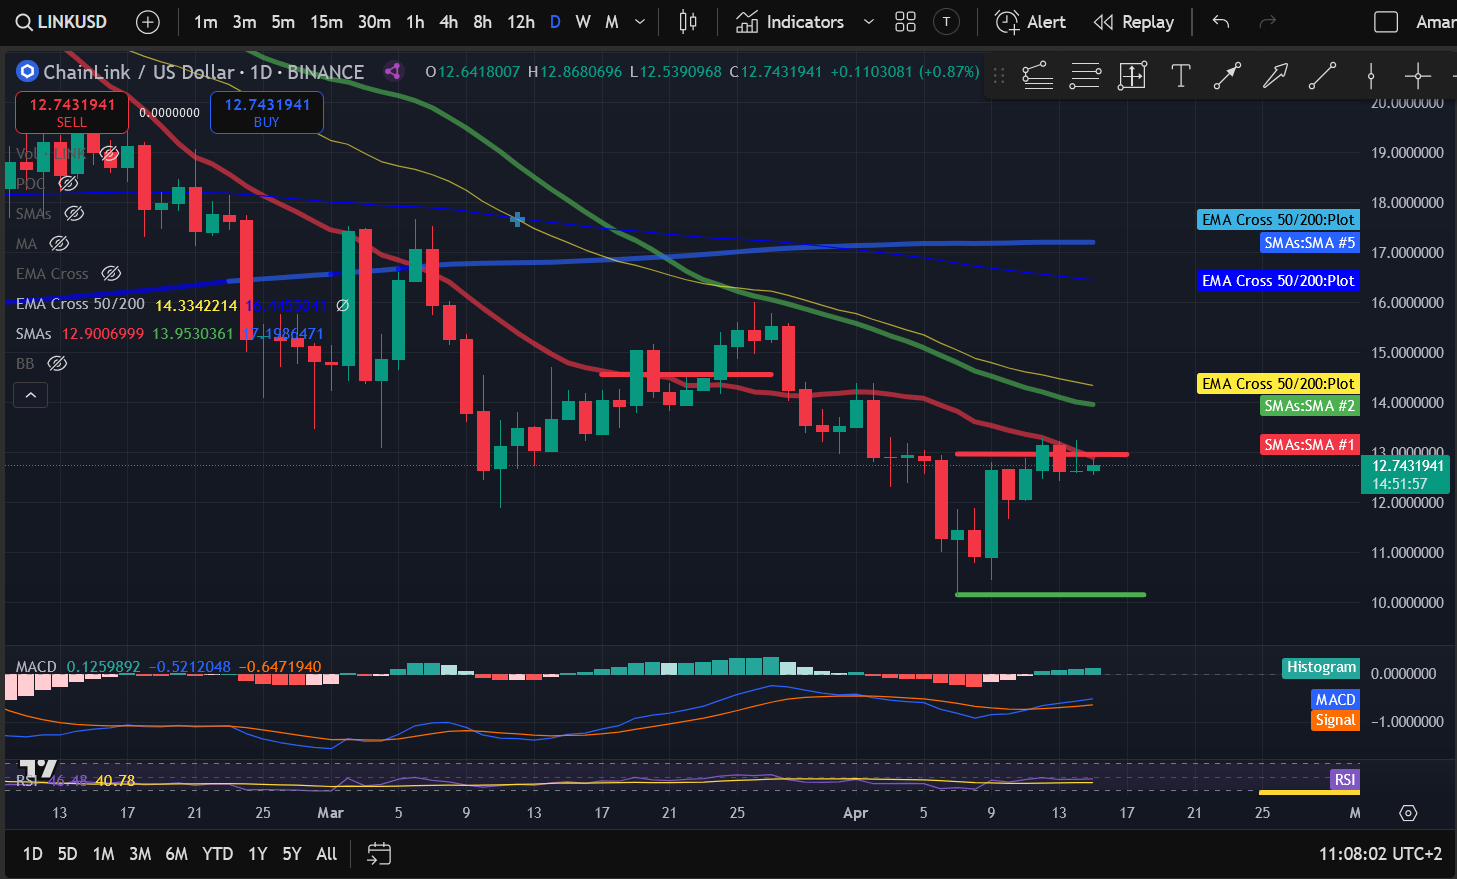Click the blue BUY price button

point(267,112)
